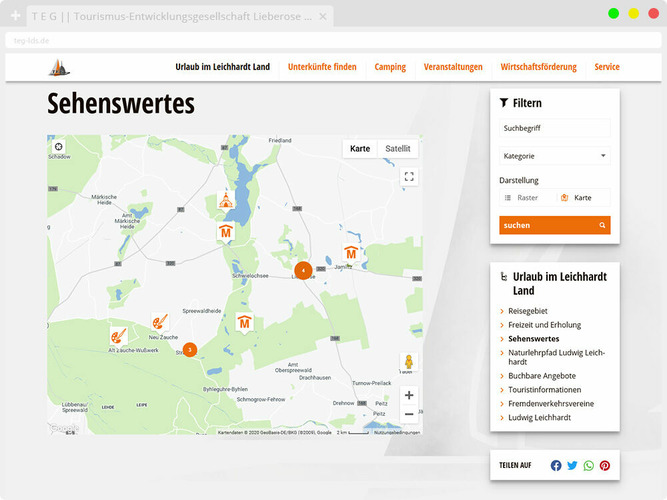Image resolution: width=667 pixels, height=500 pixels.
Task: Open Unterkünfte finden menu
Action: [x=322, y=67]
